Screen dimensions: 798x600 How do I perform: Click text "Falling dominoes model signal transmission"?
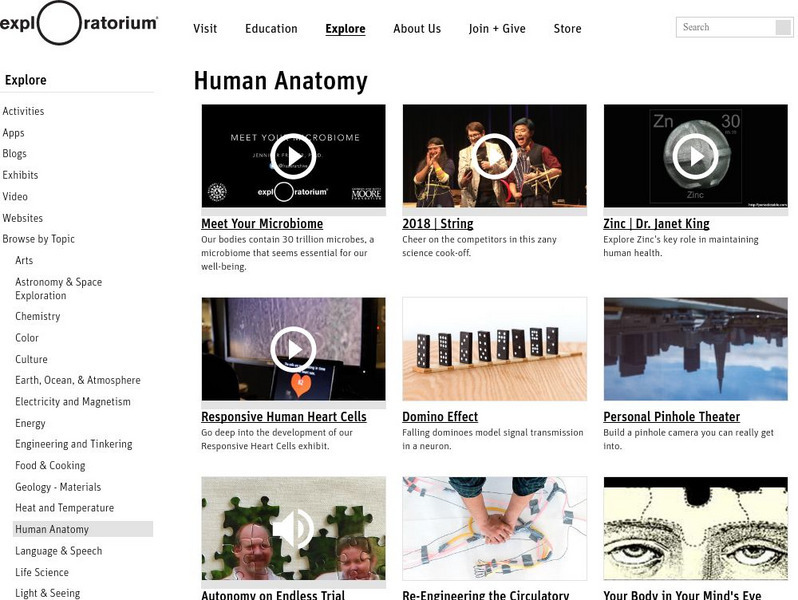pyautogui.click(x=493, y=432)
